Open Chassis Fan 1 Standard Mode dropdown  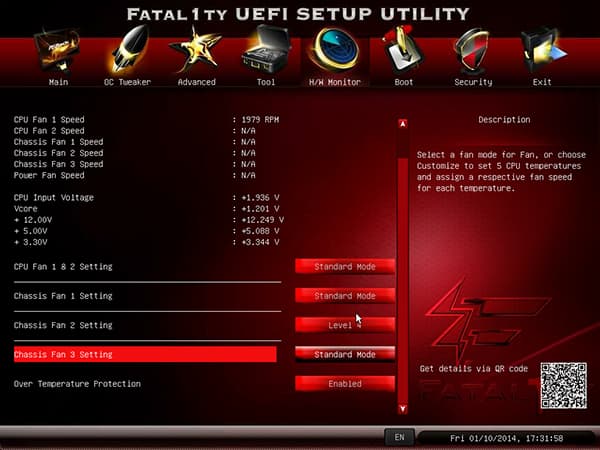click(x=345, y=296)
